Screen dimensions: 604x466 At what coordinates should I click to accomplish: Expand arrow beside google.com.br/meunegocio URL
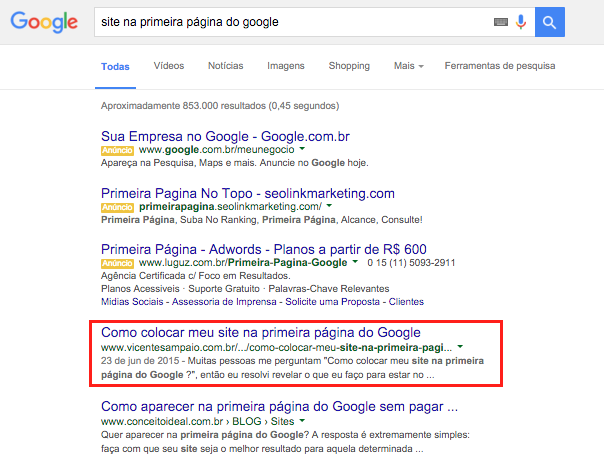[302, 149]
